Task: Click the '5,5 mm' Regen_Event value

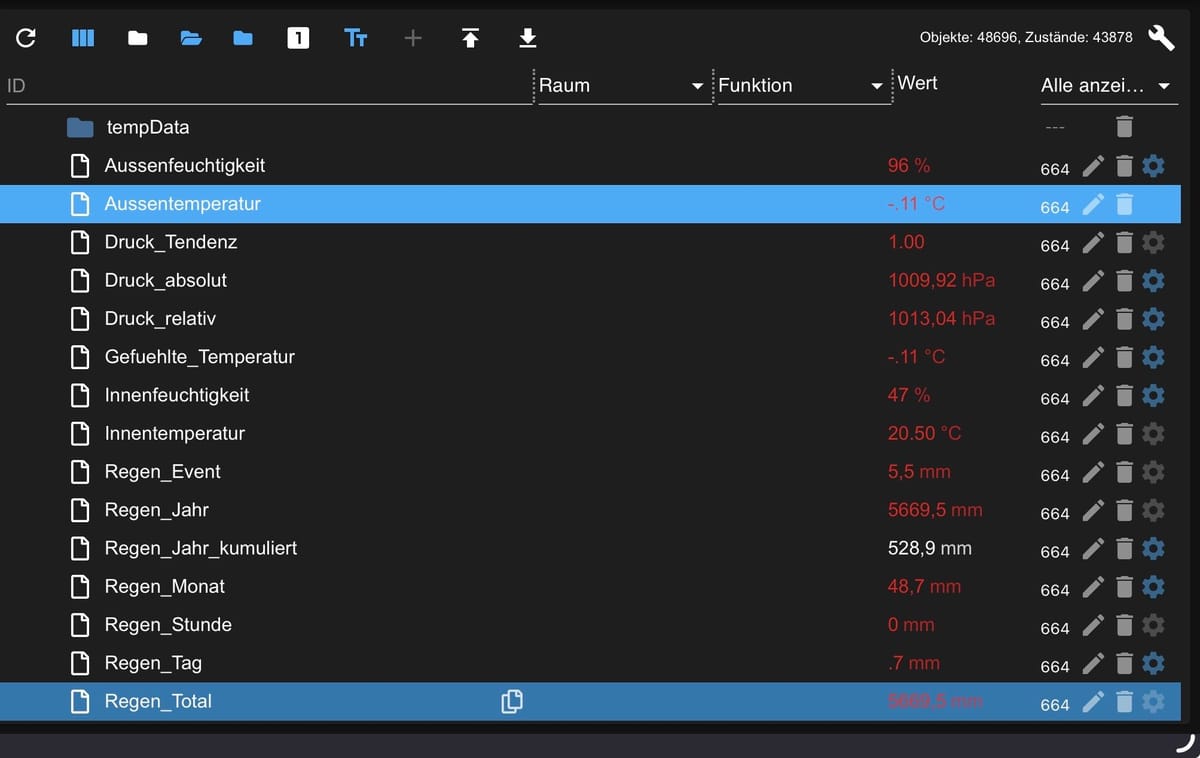Action: (x=919, y=472)
